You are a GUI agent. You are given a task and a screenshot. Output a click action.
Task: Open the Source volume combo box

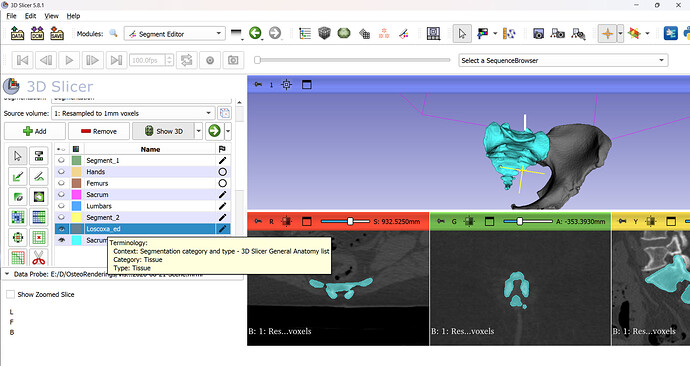click(133, 113)
